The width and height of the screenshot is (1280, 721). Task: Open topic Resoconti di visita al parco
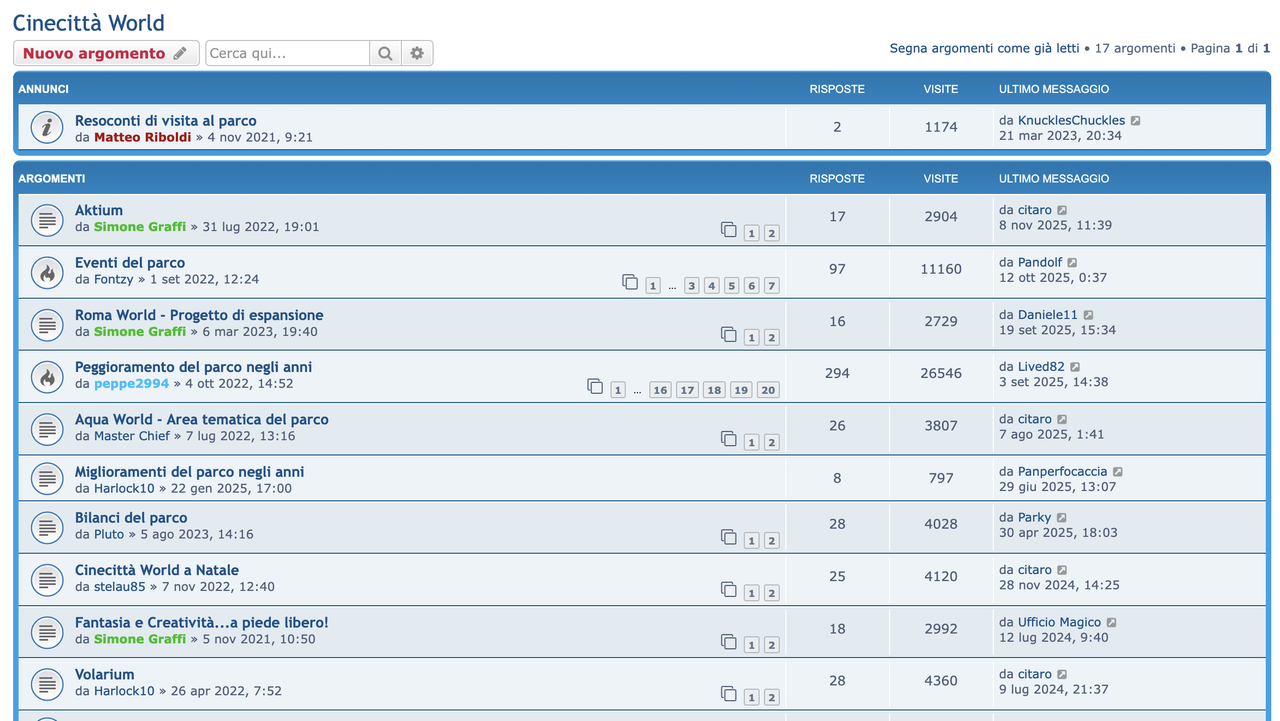[166, 120]
